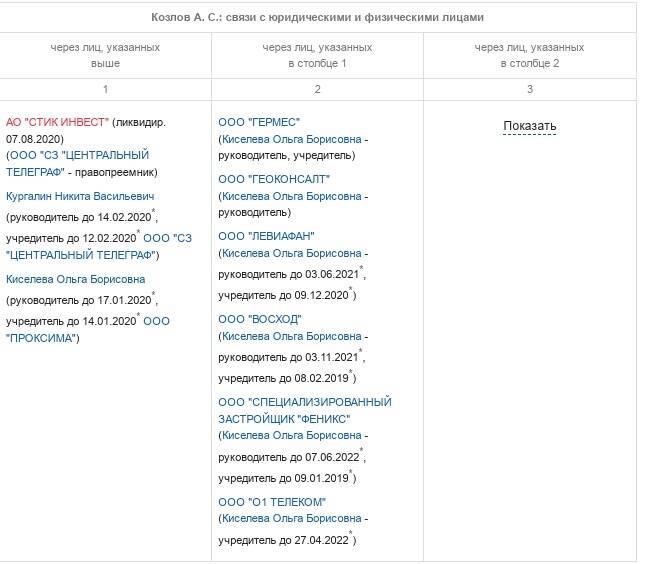647x564 pixels.
Task: Open the ООО "ГЕОКОНСАЛТ" company link
Action: coord(273,179)
